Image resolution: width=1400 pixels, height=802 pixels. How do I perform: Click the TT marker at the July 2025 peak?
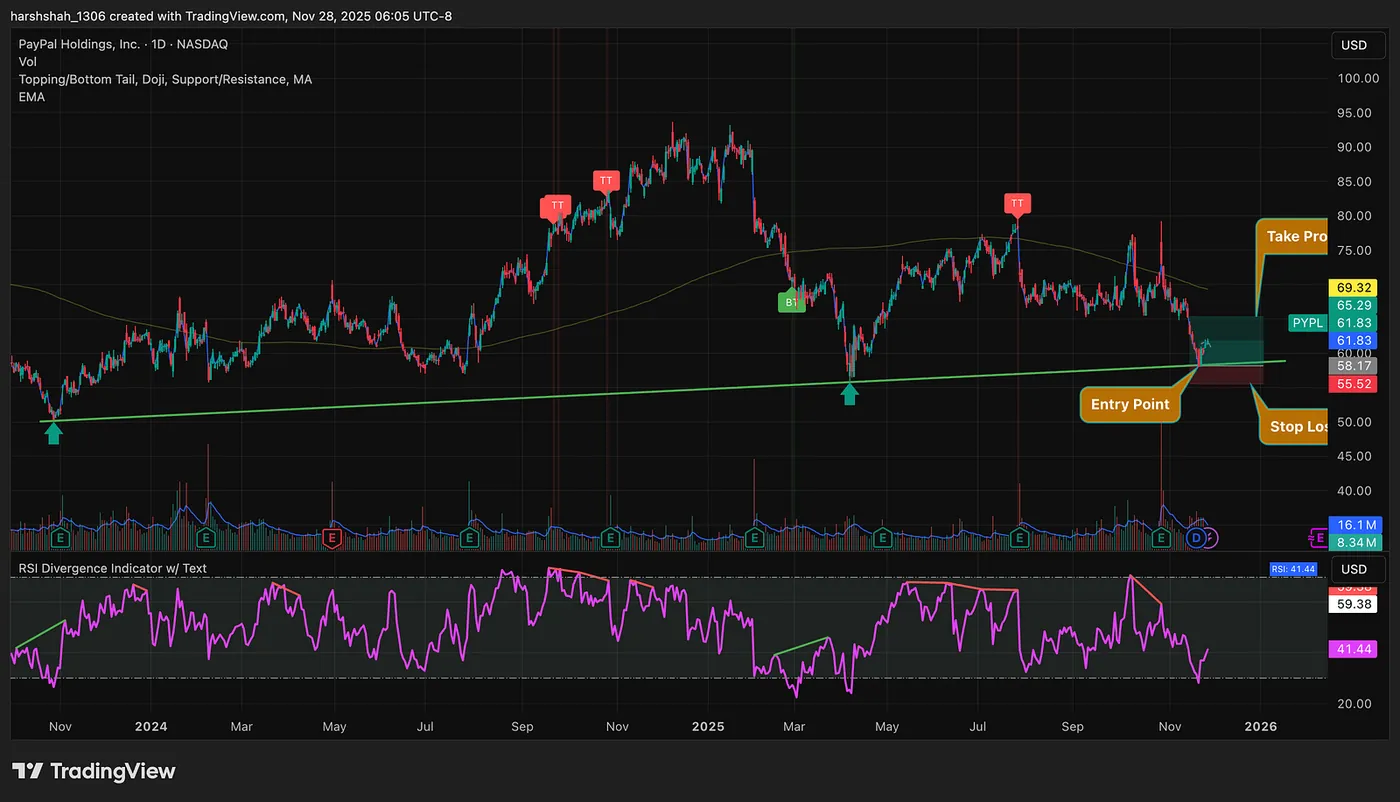(x=1017, y=205)
